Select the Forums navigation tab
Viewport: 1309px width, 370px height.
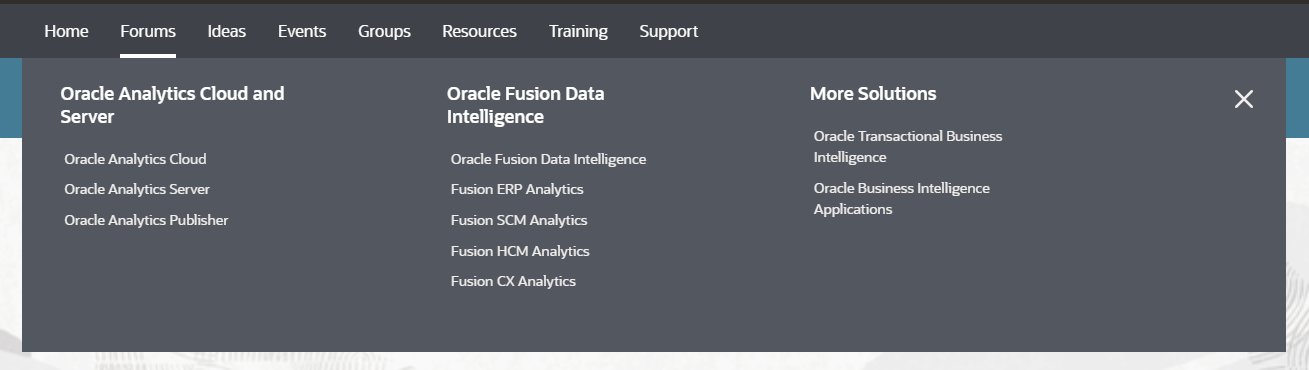pos(148,31)
